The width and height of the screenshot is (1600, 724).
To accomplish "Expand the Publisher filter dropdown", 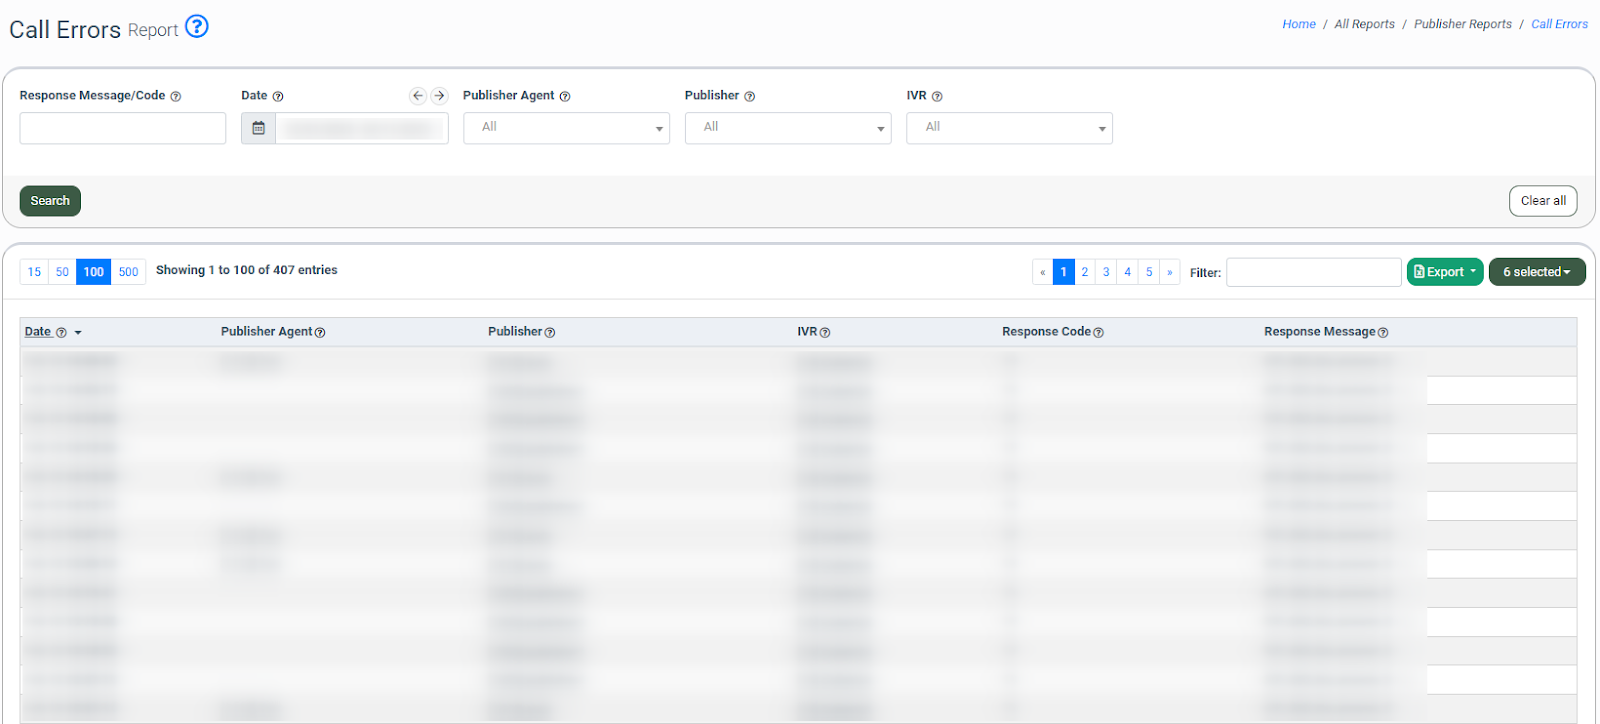I will (788, 128).
